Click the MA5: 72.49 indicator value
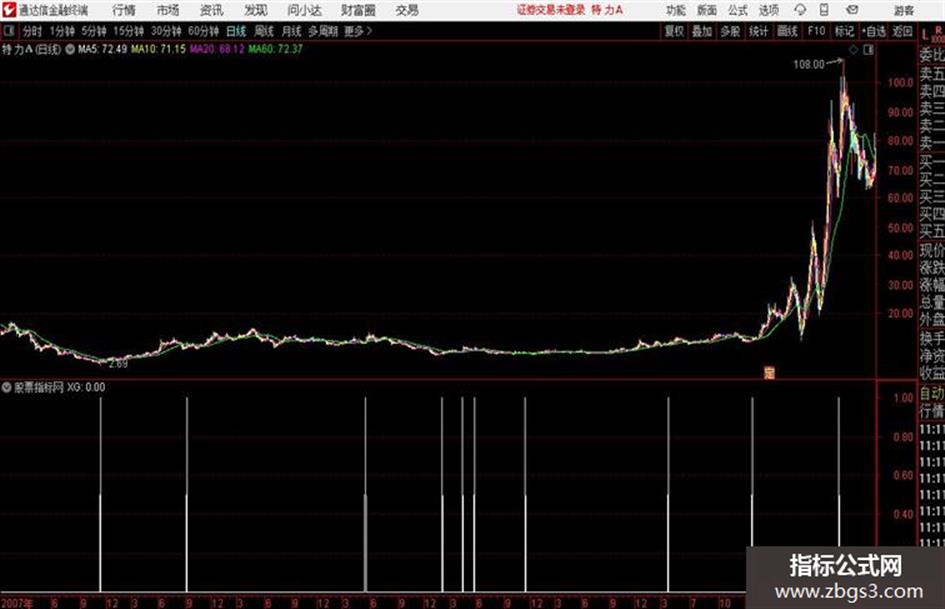This screenshot has width=945, height=609. (102, 49)
